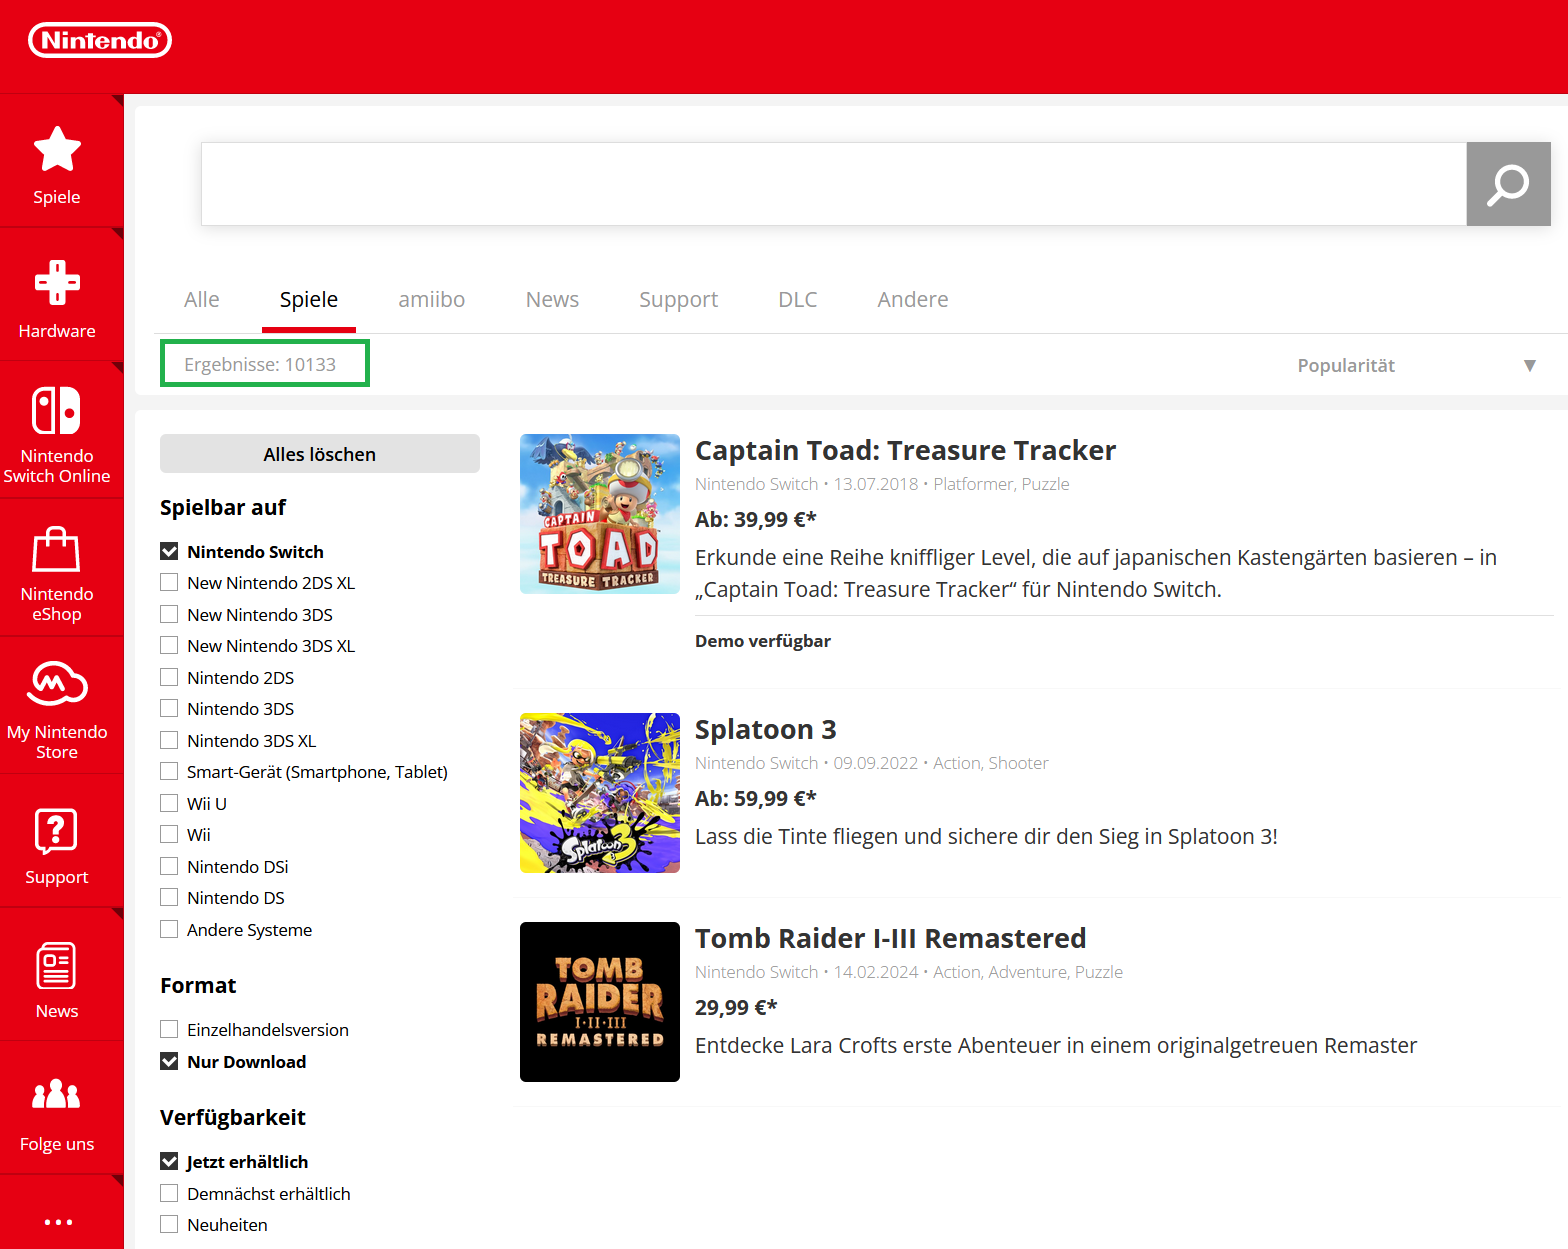The width and height of the screenshot is (1568, 1249).
Task: Open Support question mark icon in sidebar
Action: [x=57, y=830]
